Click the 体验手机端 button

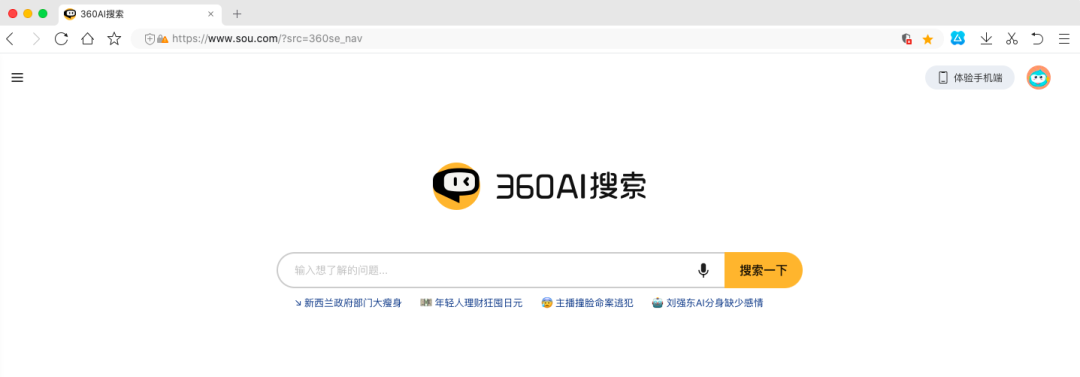(970, 78)
